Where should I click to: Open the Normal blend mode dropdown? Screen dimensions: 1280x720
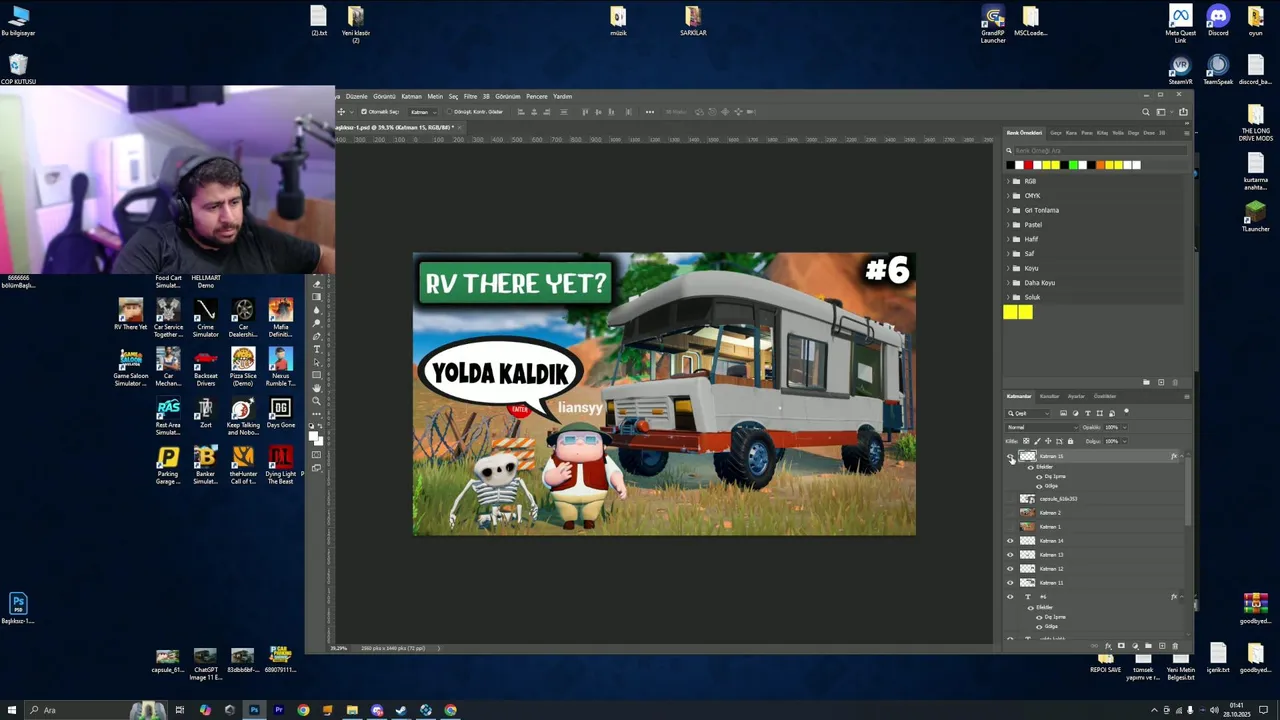(1041, 427)
